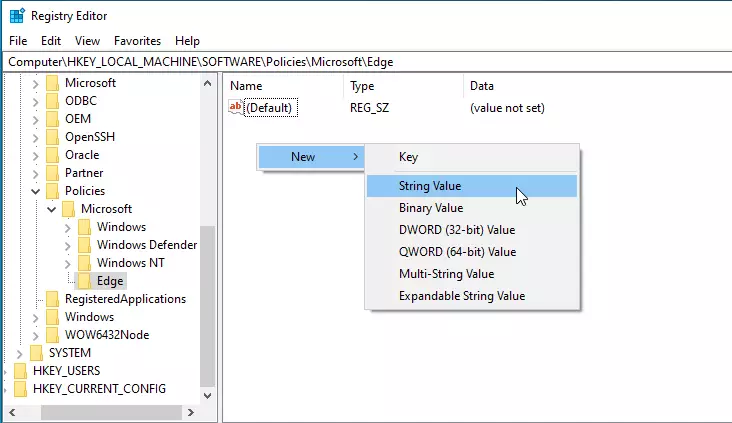Click the Partner folder icon

(x=53, y=173)
